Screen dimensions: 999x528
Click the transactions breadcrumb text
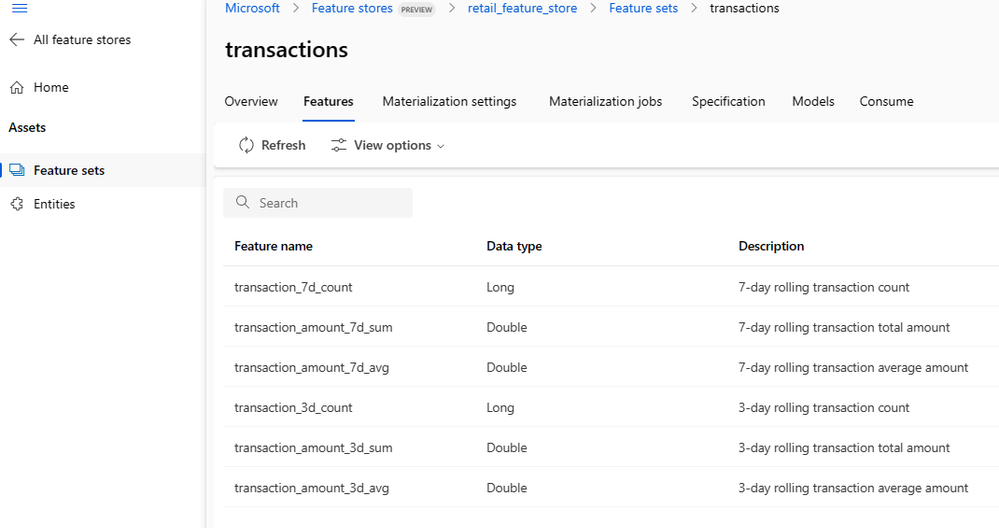(x=744, y=8)
